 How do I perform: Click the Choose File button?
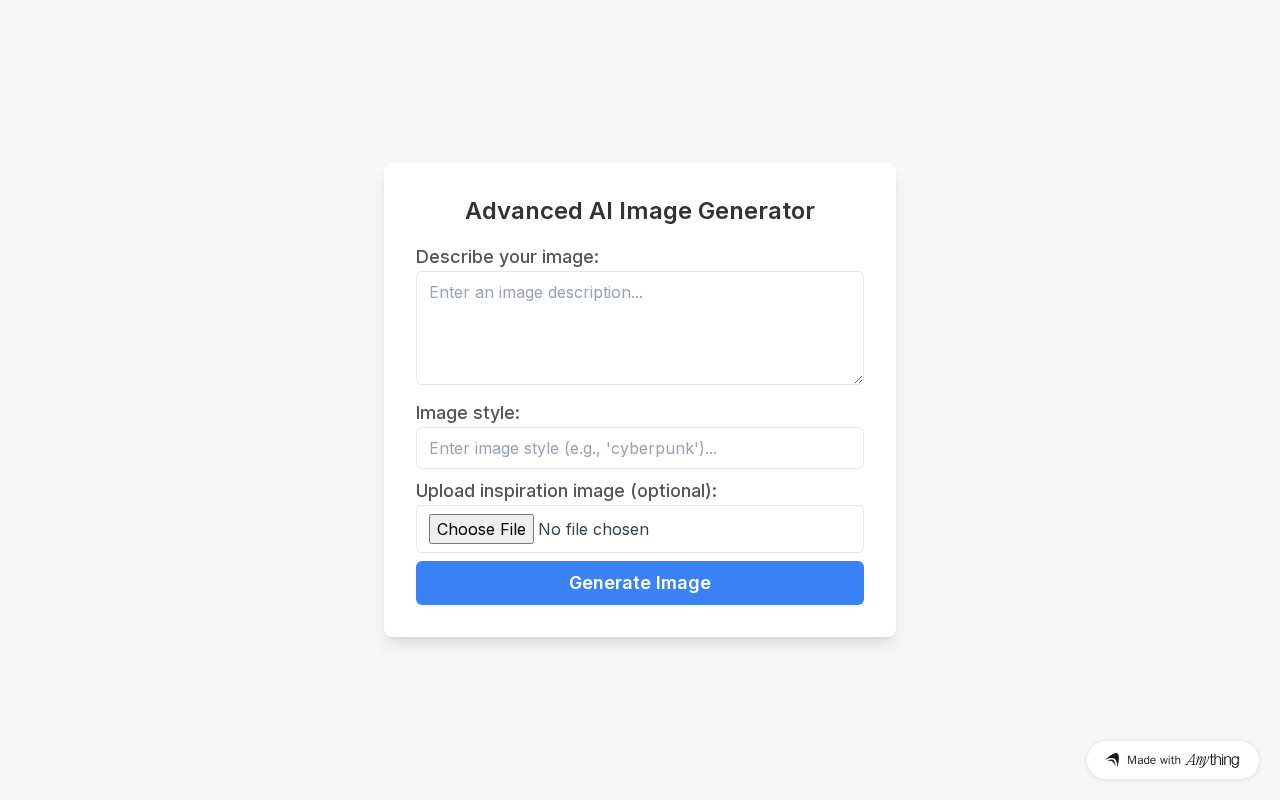point(481,529)
